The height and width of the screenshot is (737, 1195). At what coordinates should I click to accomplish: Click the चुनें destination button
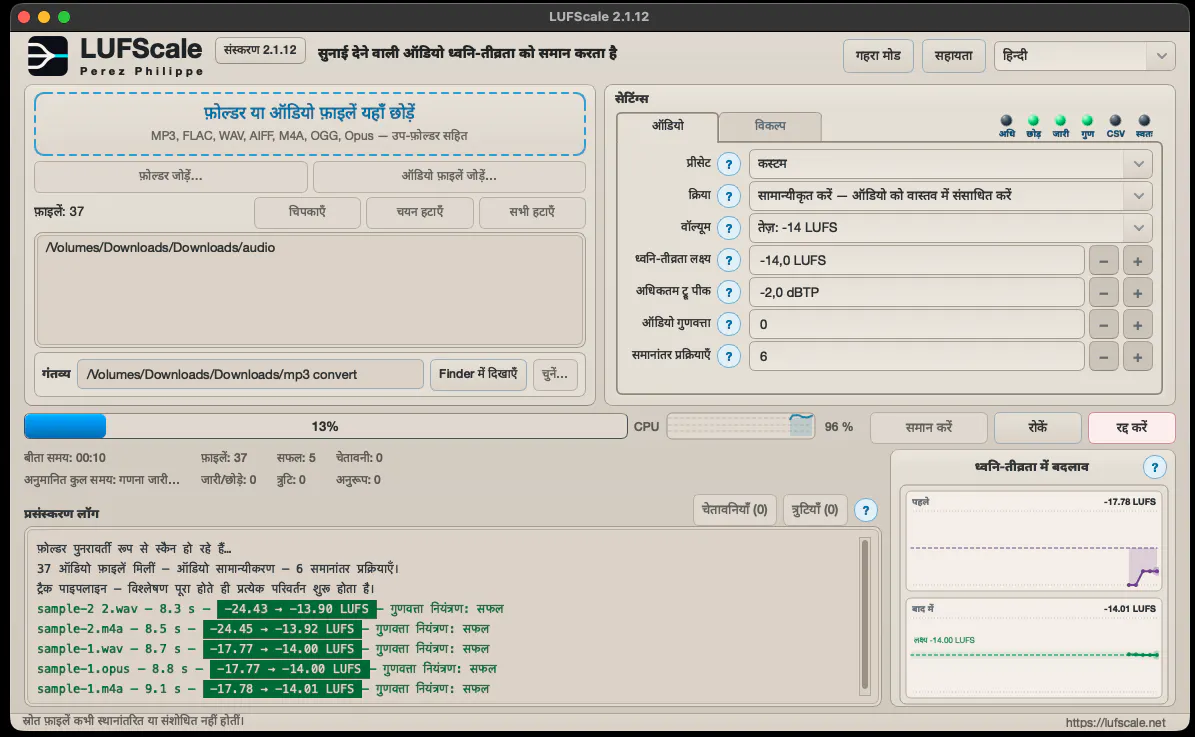tap(555, 374)
